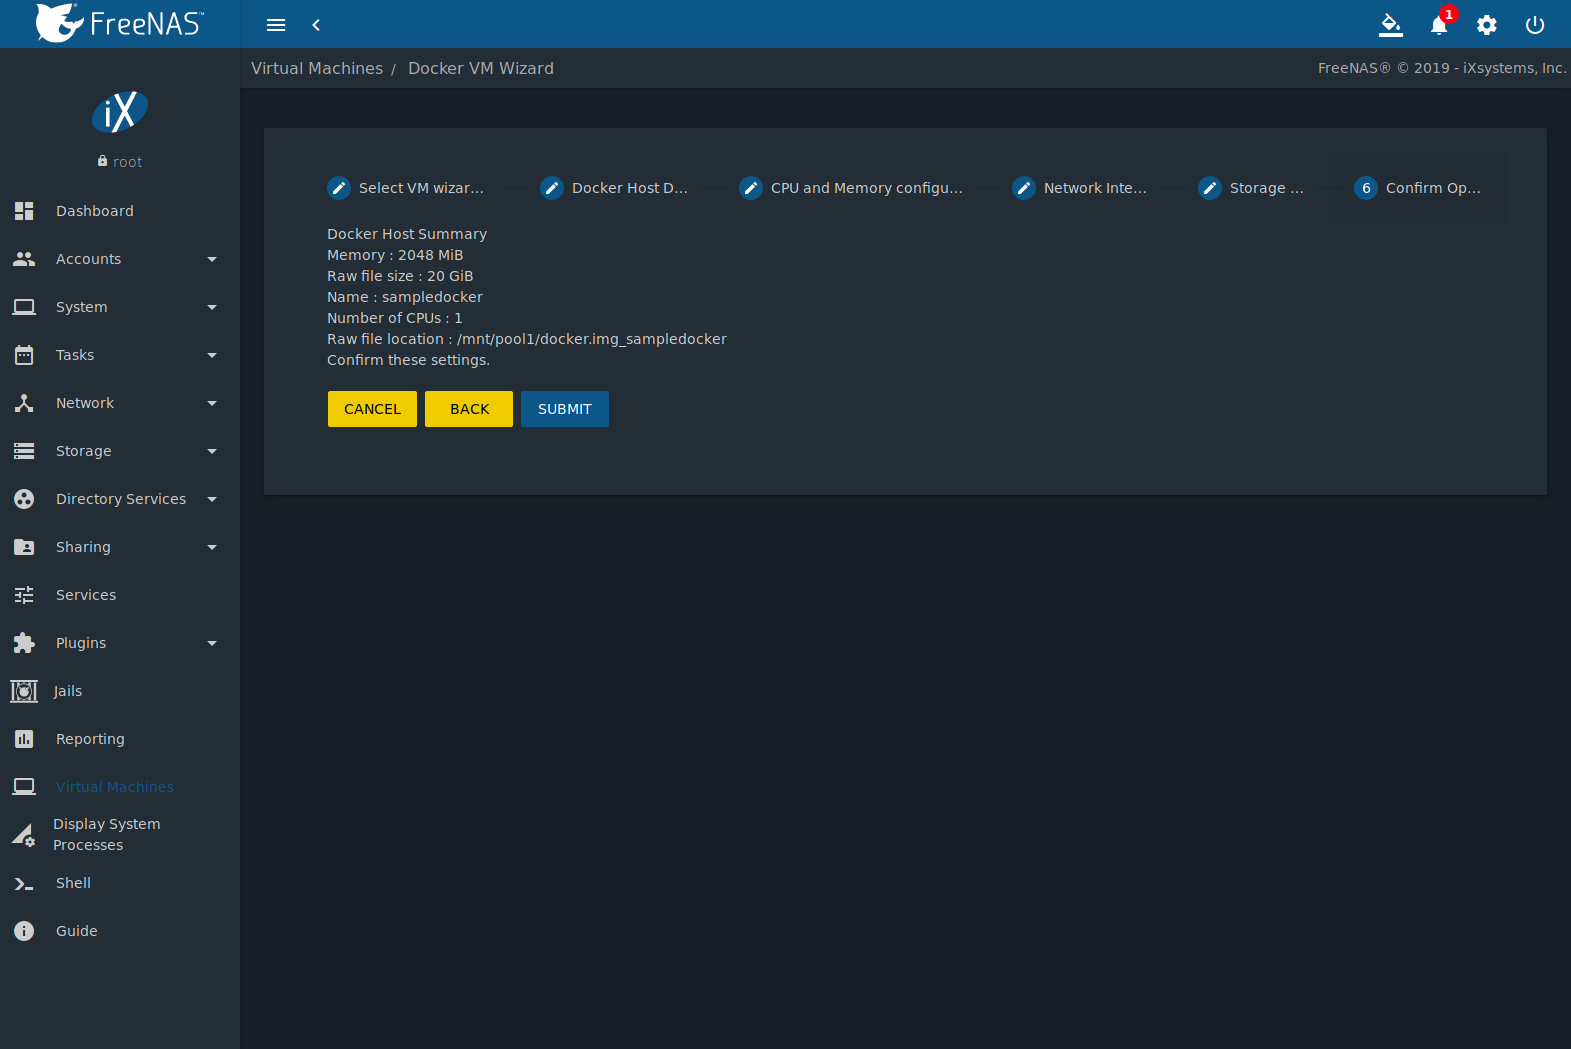1571x1049 pixels.
Task: Click the Reporting chart icon
Action: click(x=24, y=739)
